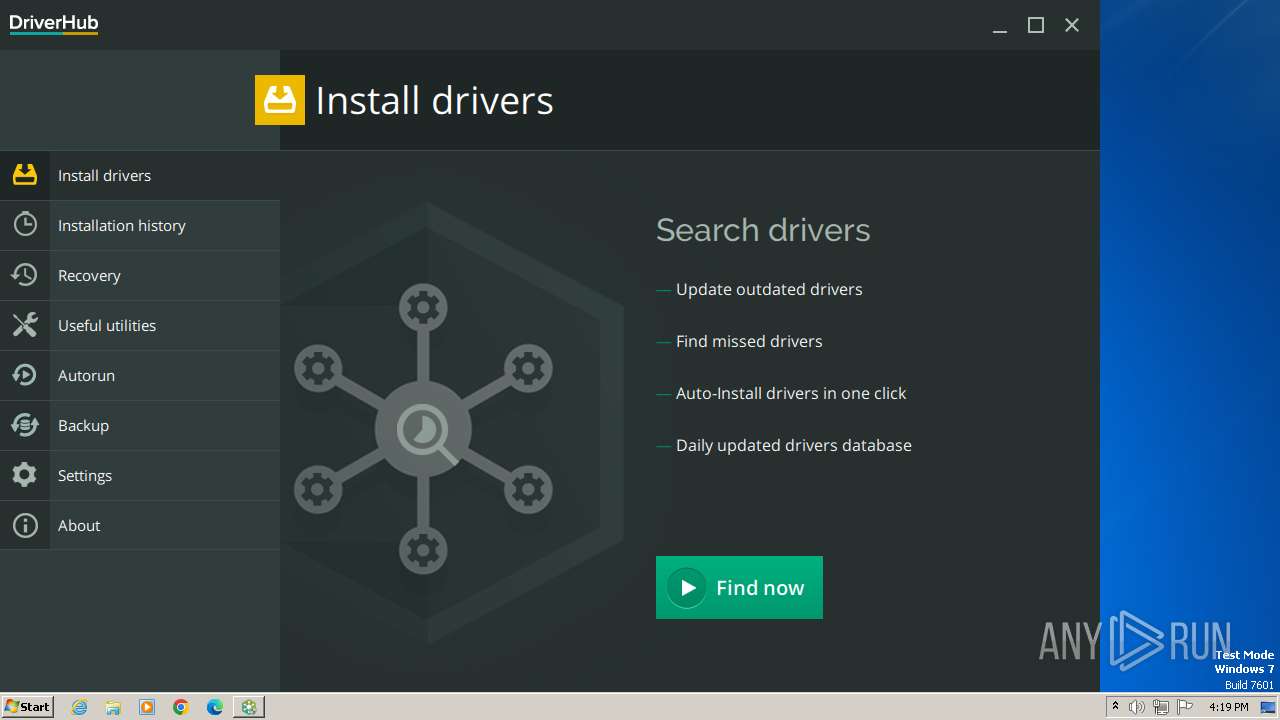Click the volume speaker tray icon
This screenshot has width=1280, height=720.
click(1137, 707)
